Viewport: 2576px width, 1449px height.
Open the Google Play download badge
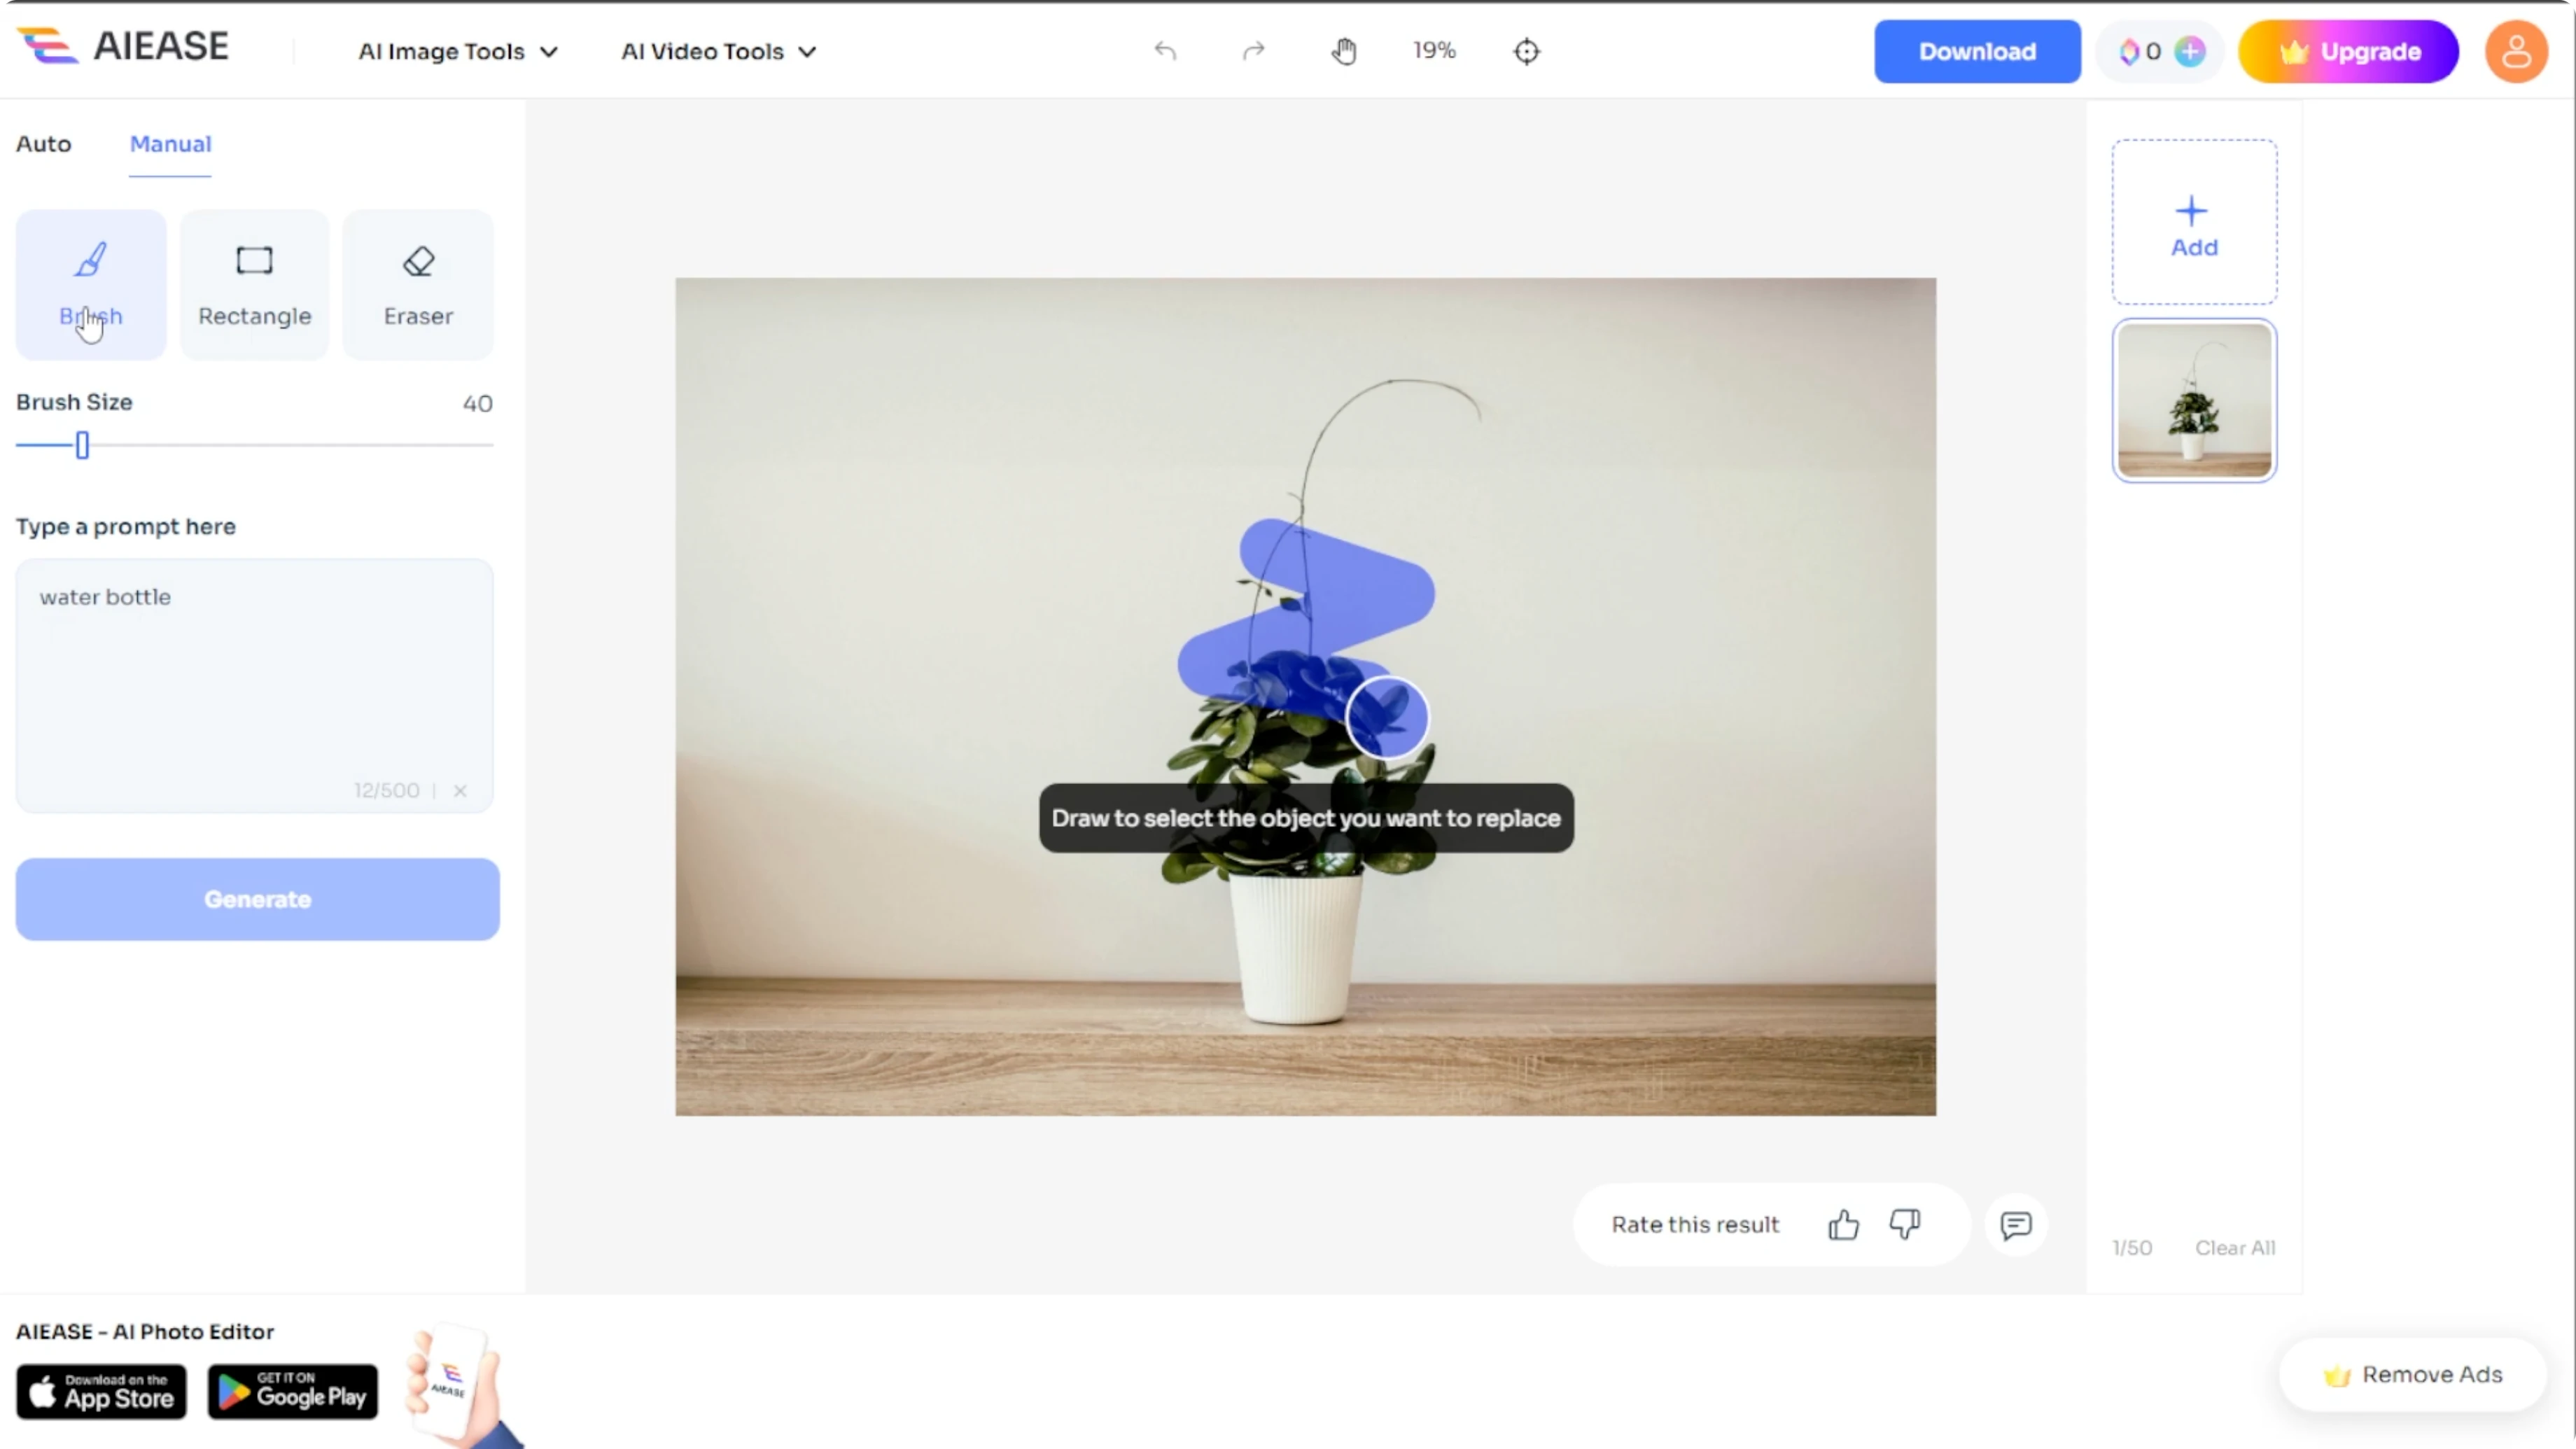(293, 1391)
